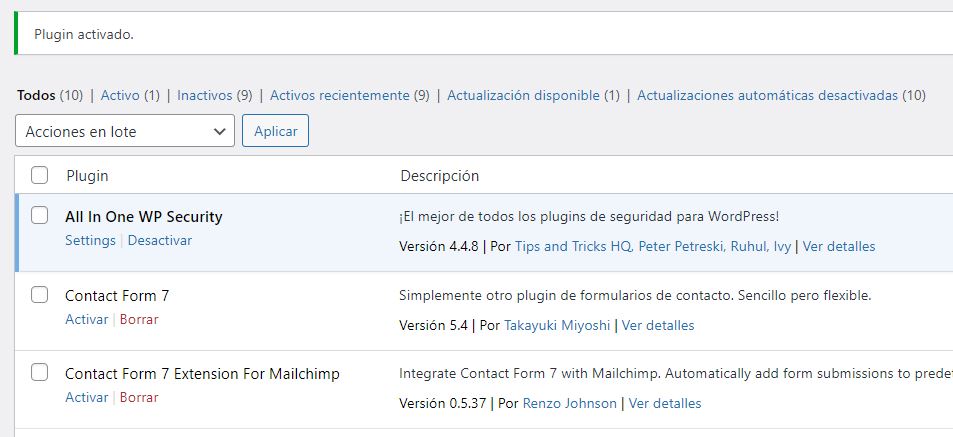This screenshot has height=437, width=953.
Task: Open the Activos recientemente filter
Action: click(x=340, y=95)
